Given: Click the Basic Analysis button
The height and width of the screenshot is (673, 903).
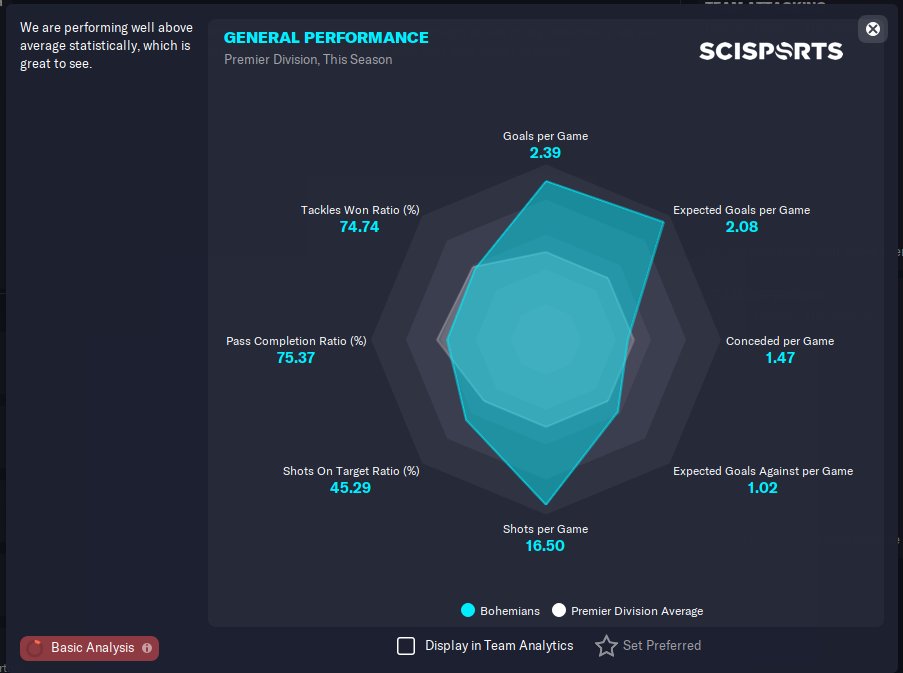Looking at the screenshot, I should (x=89, y=648).
